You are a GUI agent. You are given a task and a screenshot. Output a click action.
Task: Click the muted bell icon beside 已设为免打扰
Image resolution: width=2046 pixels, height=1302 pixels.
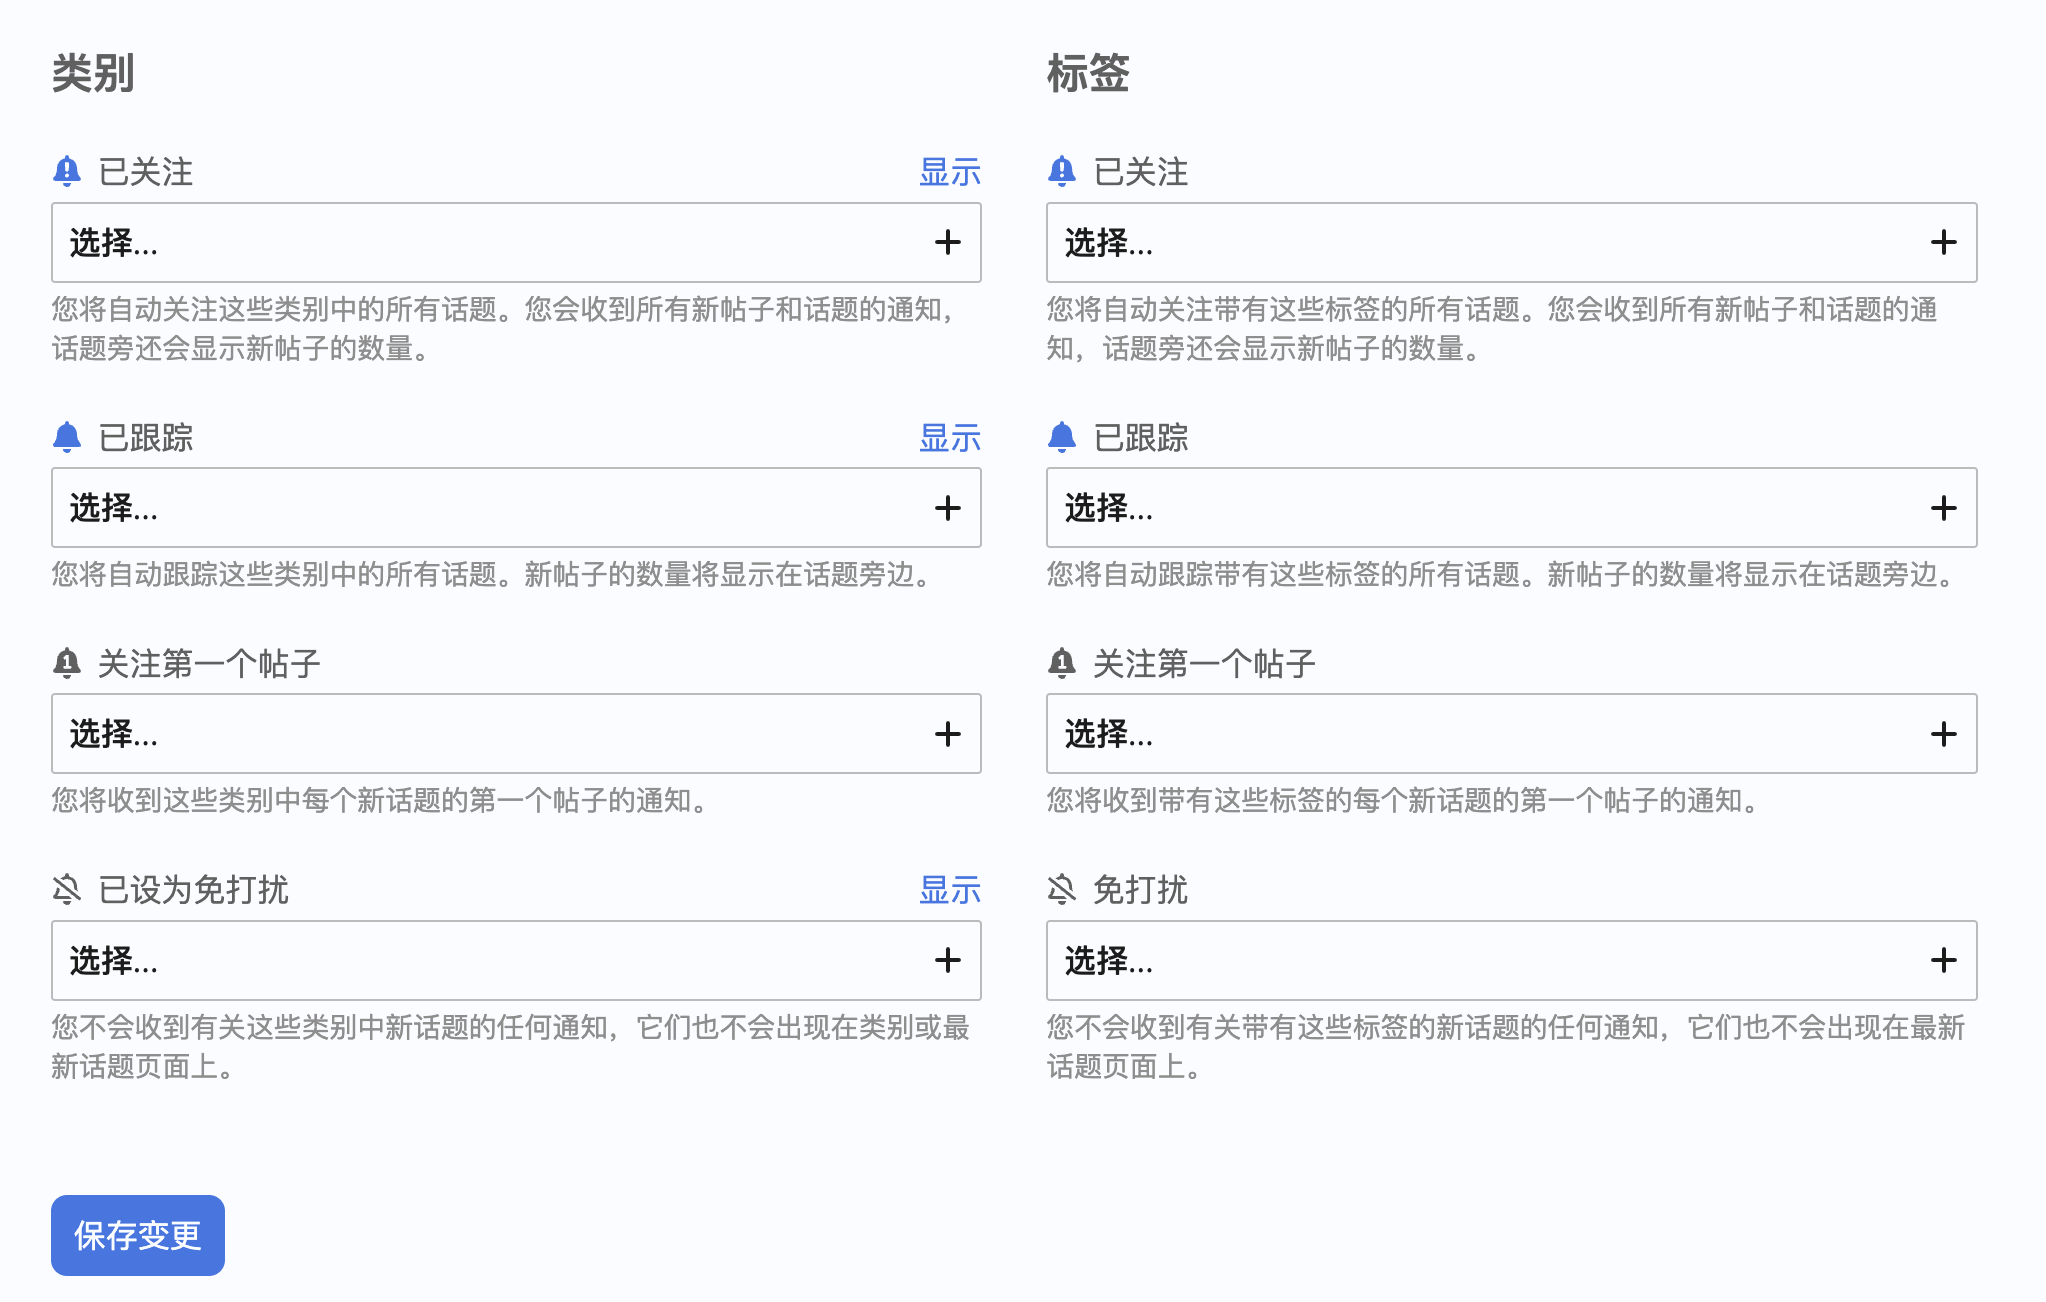click(x=67, y=889)
